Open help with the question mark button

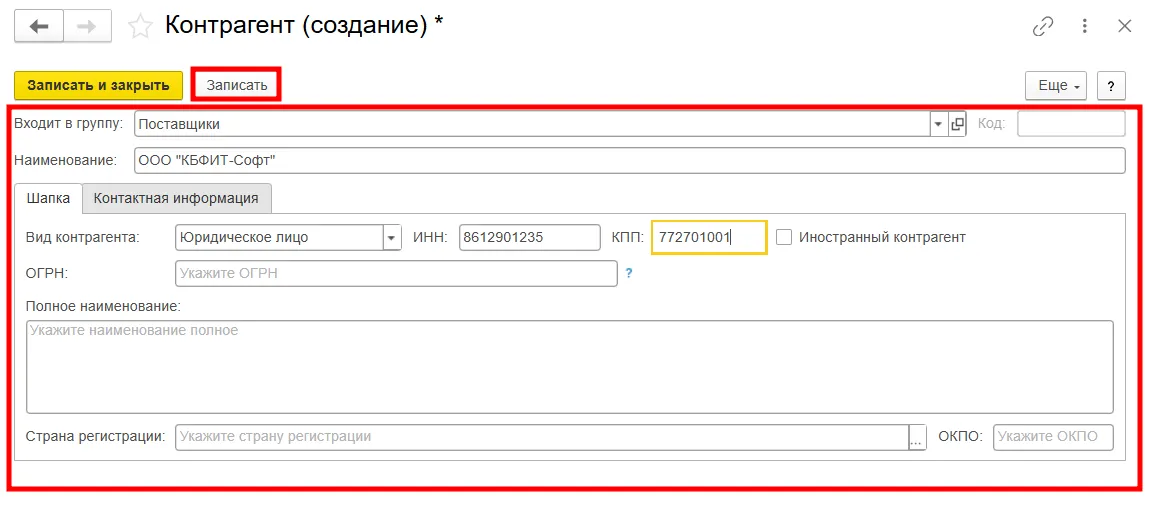(1111, 85)
